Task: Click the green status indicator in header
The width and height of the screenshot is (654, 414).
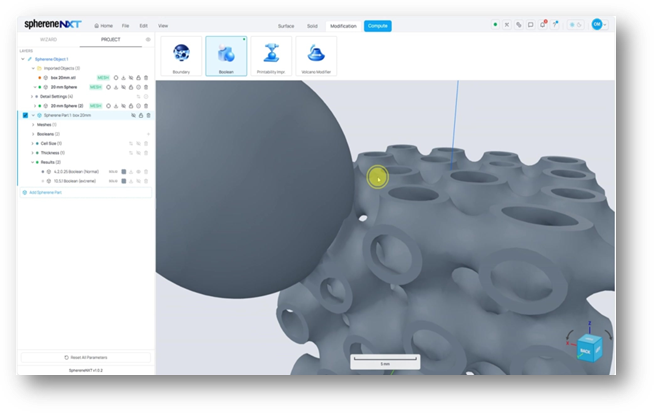Action: (495, 25)
